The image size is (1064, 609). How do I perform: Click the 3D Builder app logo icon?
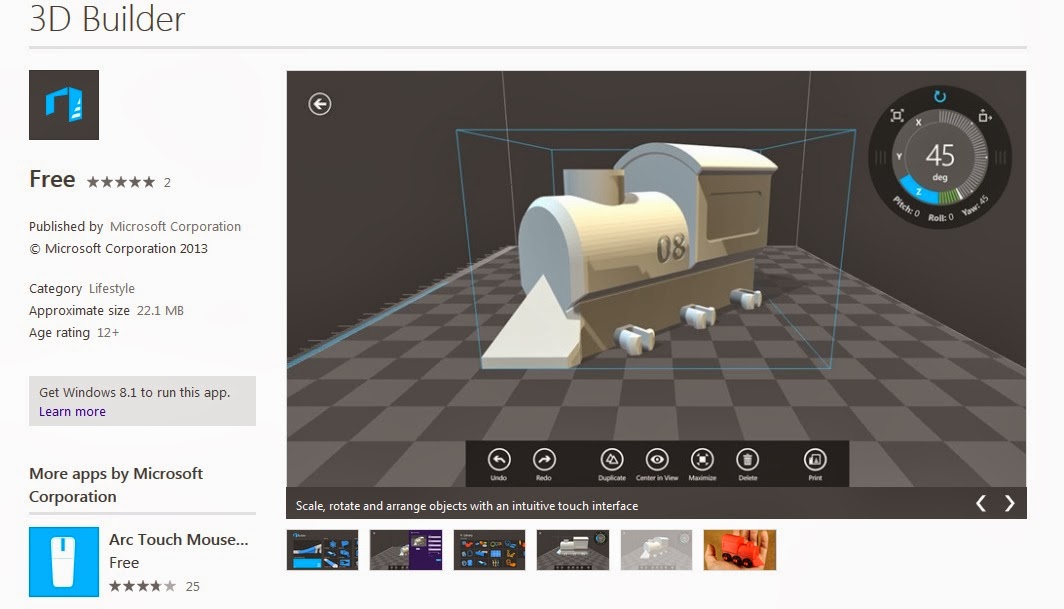click(x=63, y=104)
